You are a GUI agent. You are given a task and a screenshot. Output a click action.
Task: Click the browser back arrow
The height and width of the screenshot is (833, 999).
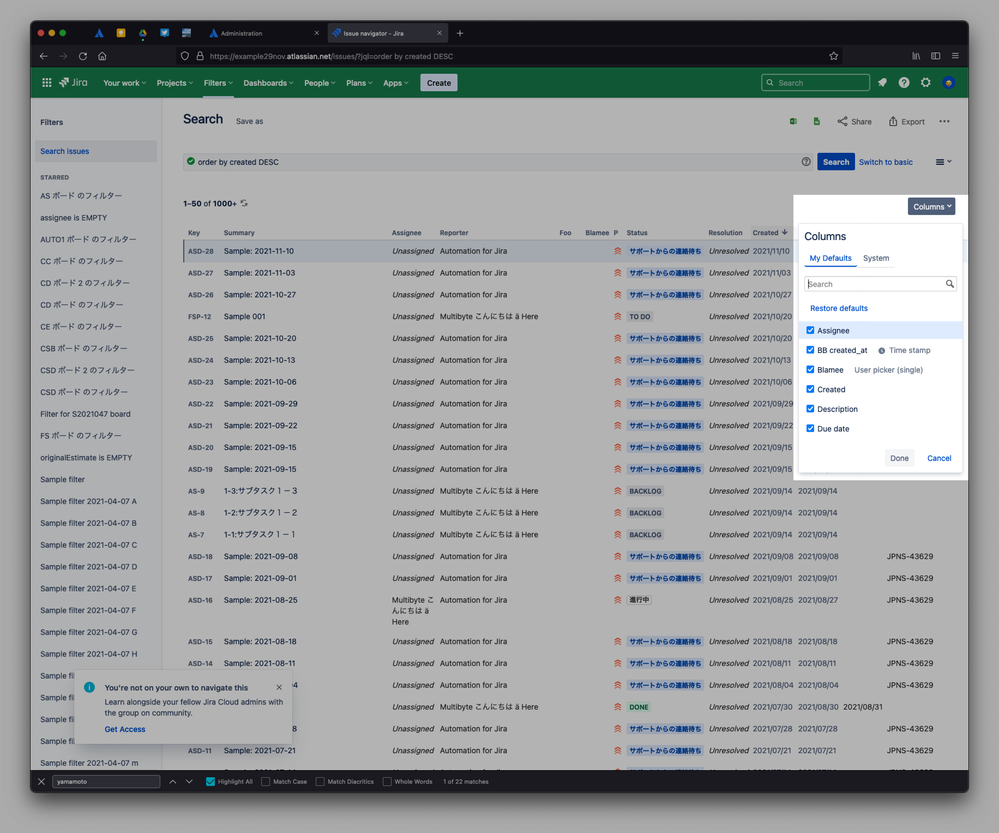click(43, 56)
